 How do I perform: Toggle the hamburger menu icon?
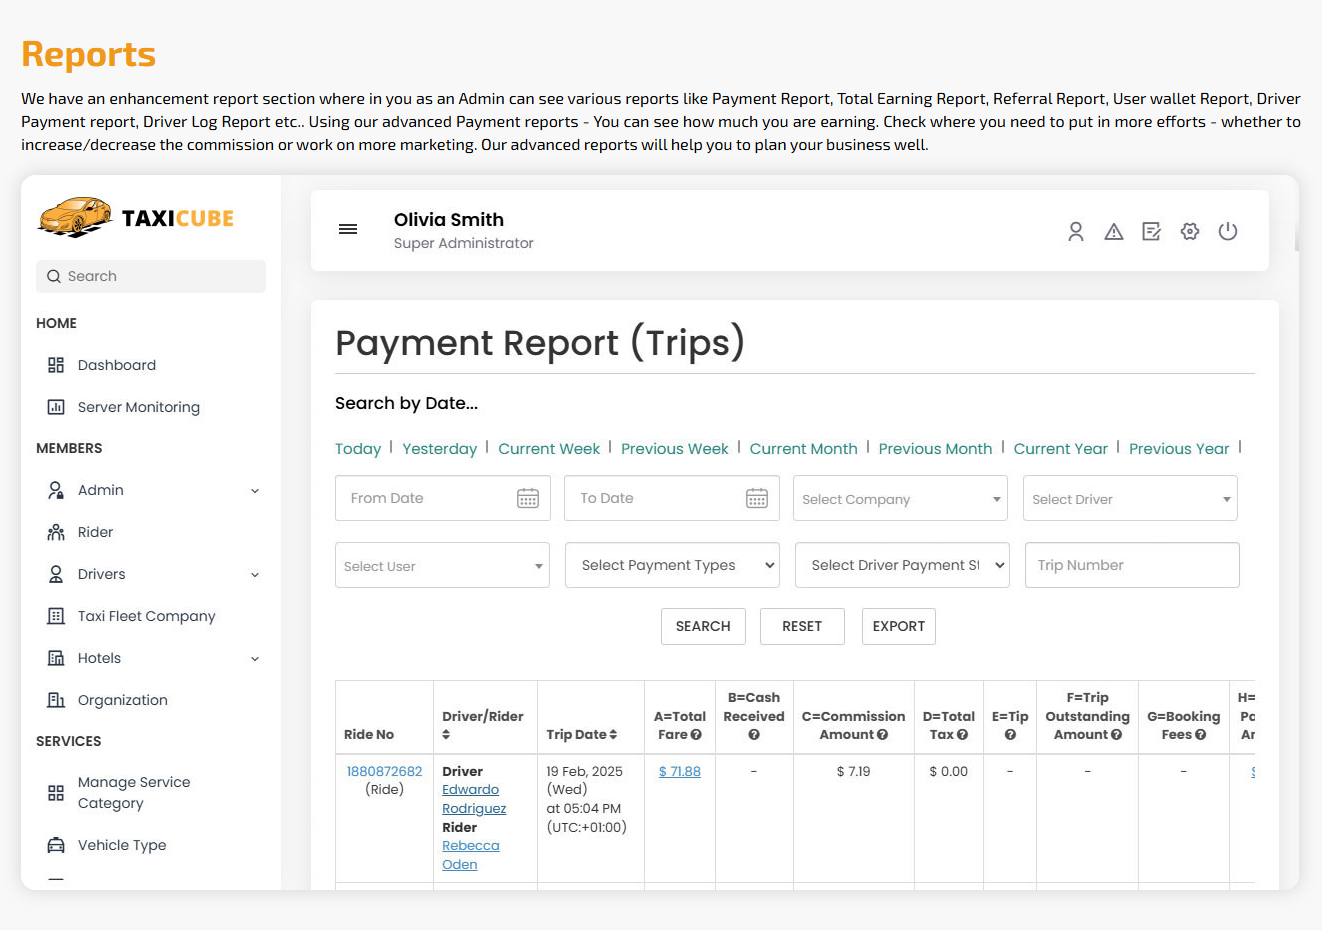coord(348,229)
